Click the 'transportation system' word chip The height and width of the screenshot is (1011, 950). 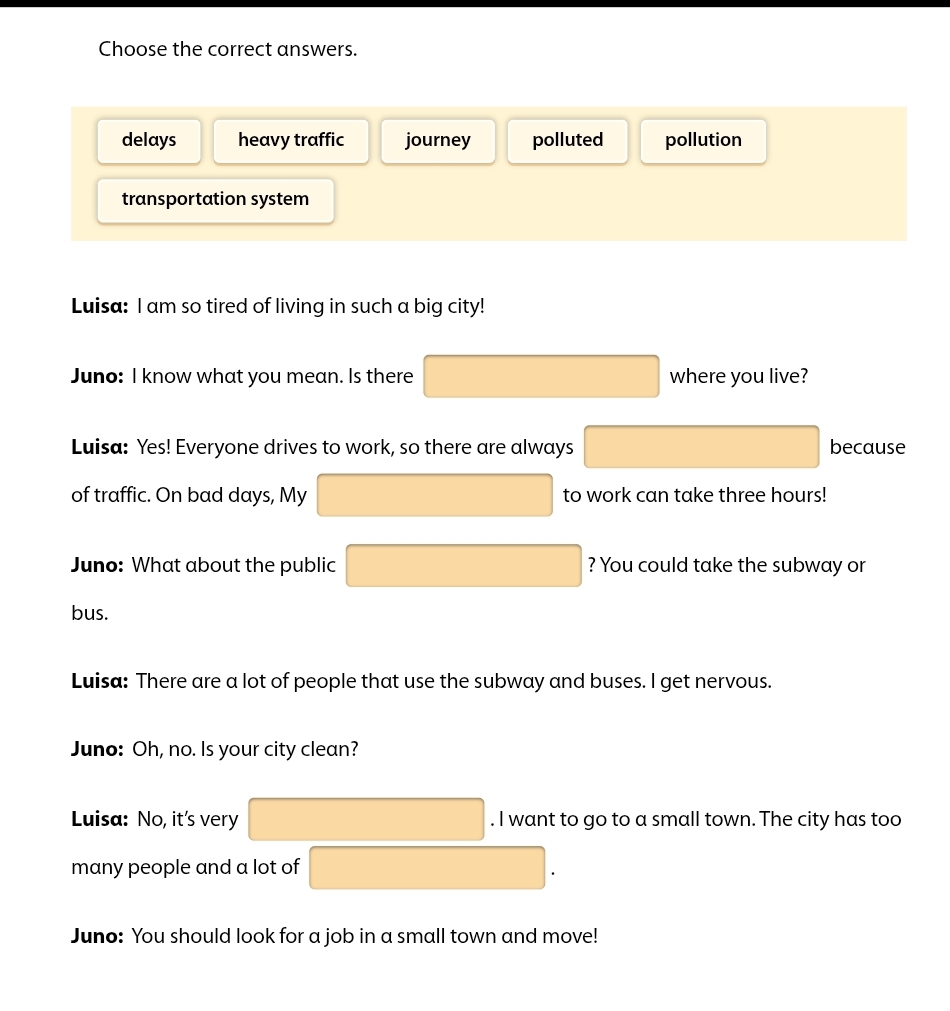coord(215,200)
